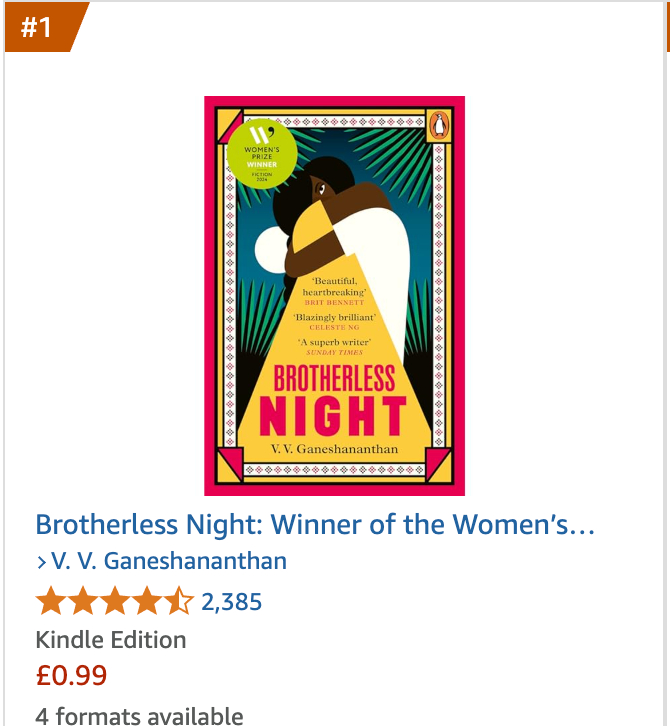Open the 2,385 ratings count link
The width and height of the screenshot is (670, 726).
(231, 602)
